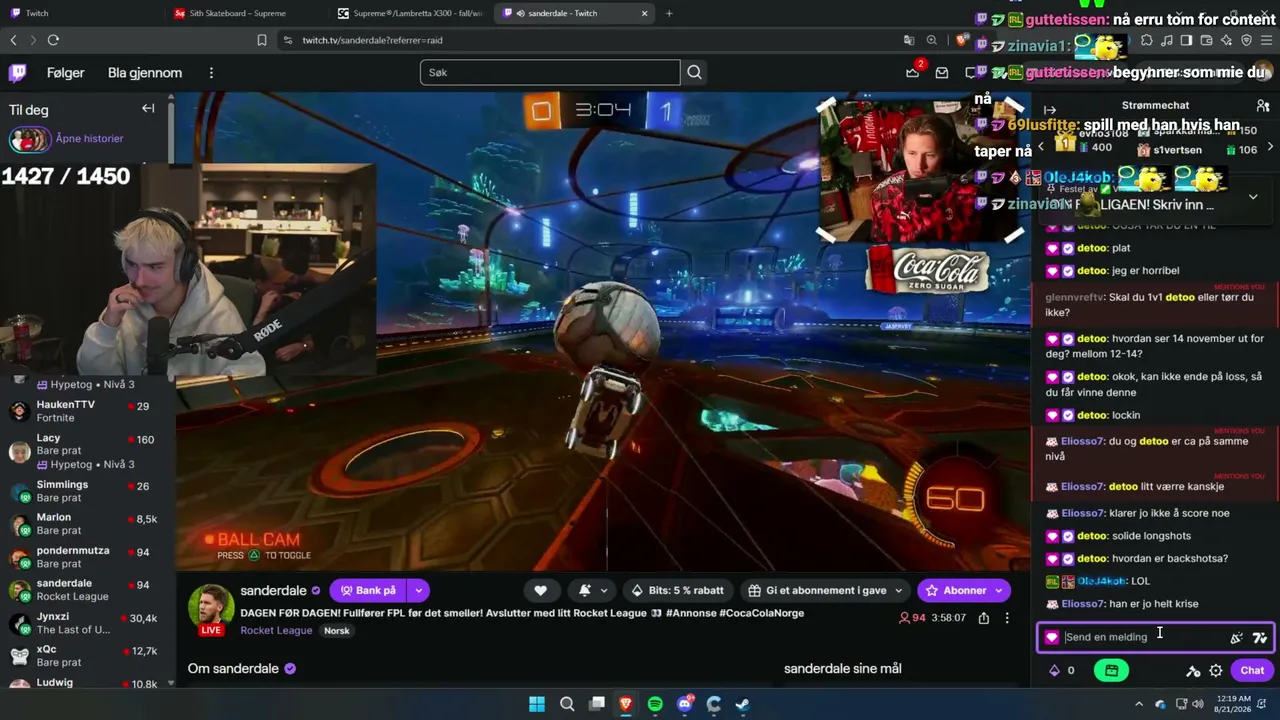Click the 'Norsk' tag
Screen dimensions: 1280x720
coord(337,631)
